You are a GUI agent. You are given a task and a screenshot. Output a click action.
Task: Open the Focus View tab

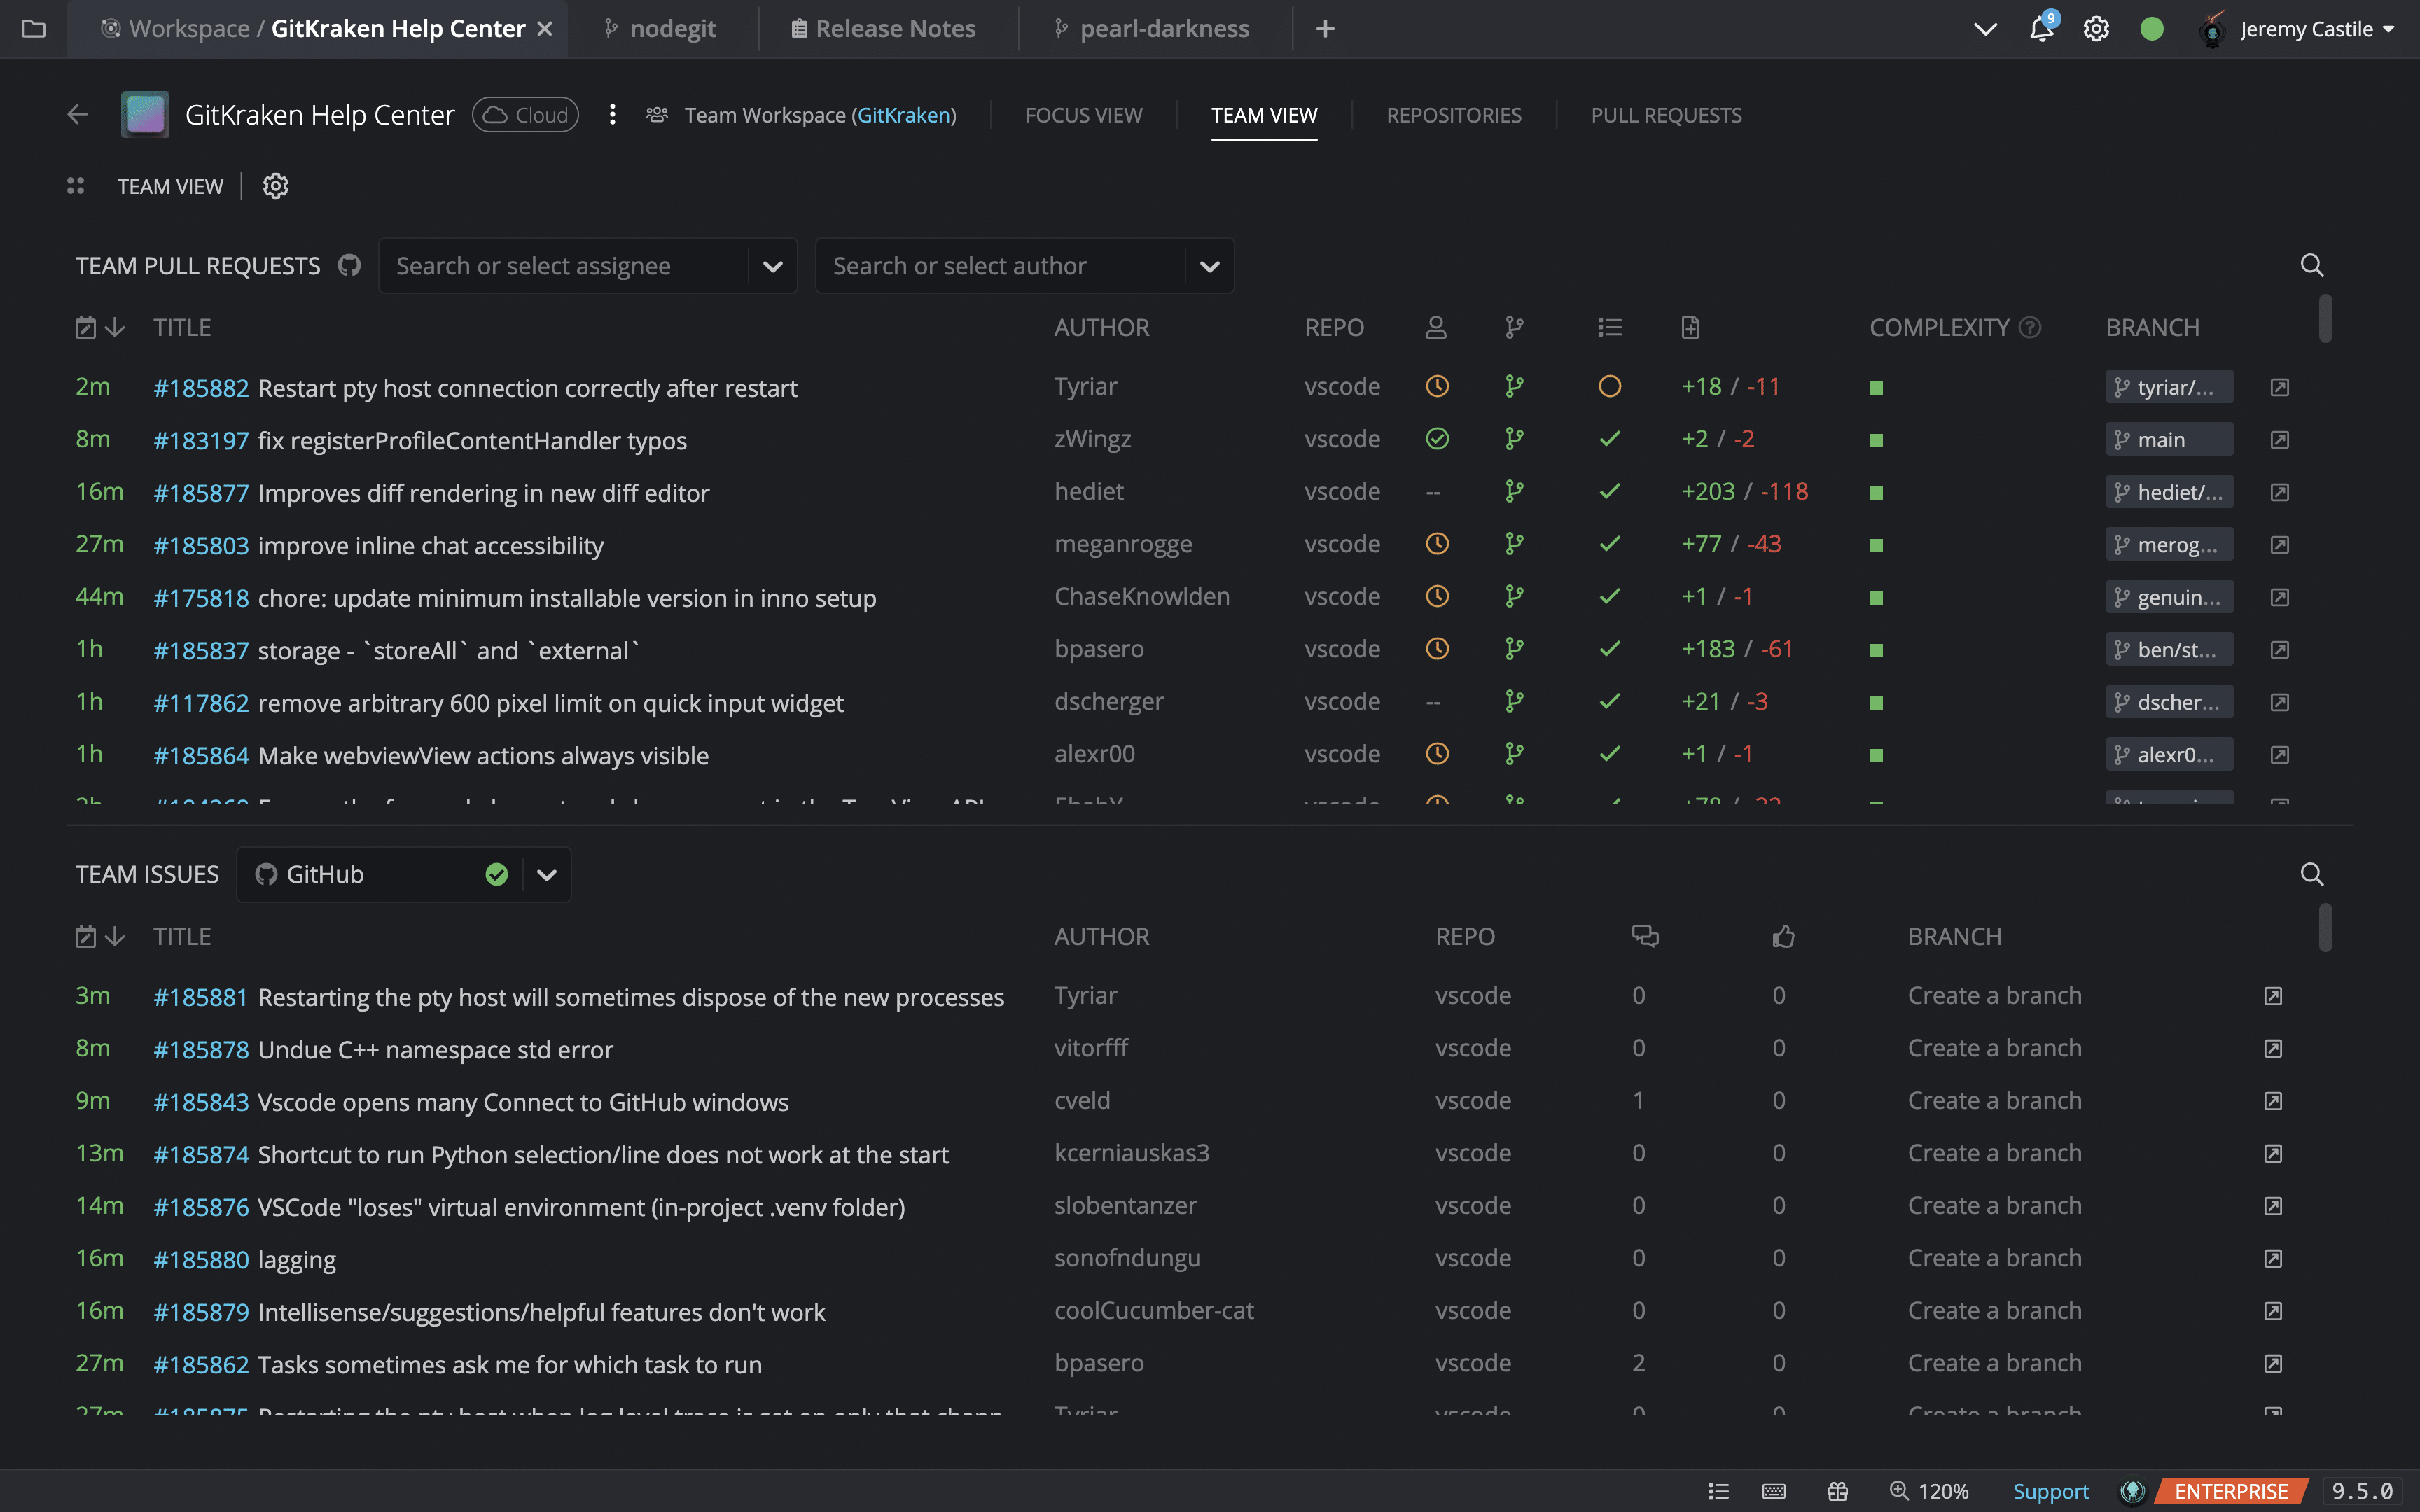[1083, 115]
